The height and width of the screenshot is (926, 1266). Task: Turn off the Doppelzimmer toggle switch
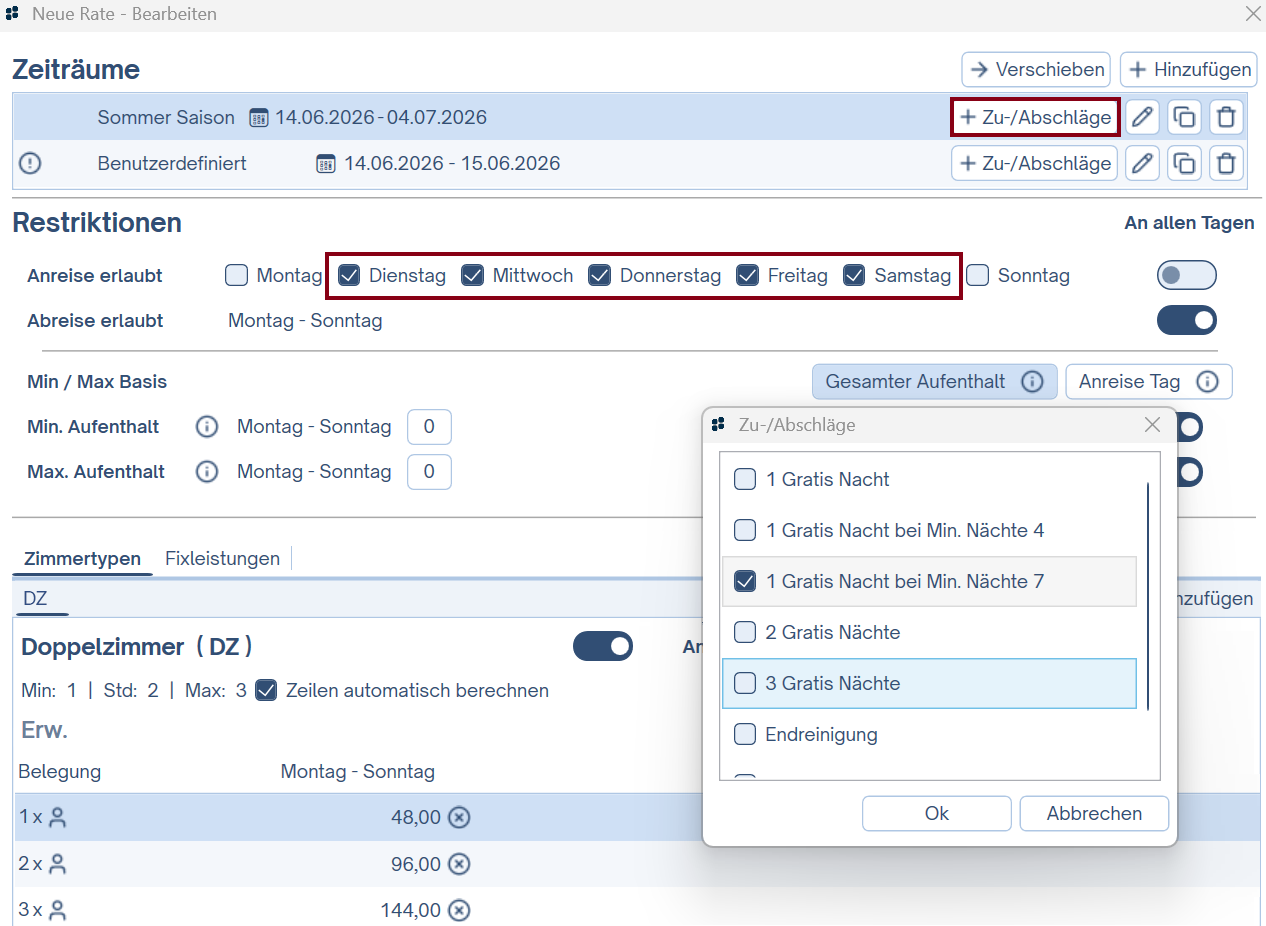(602, 647)
